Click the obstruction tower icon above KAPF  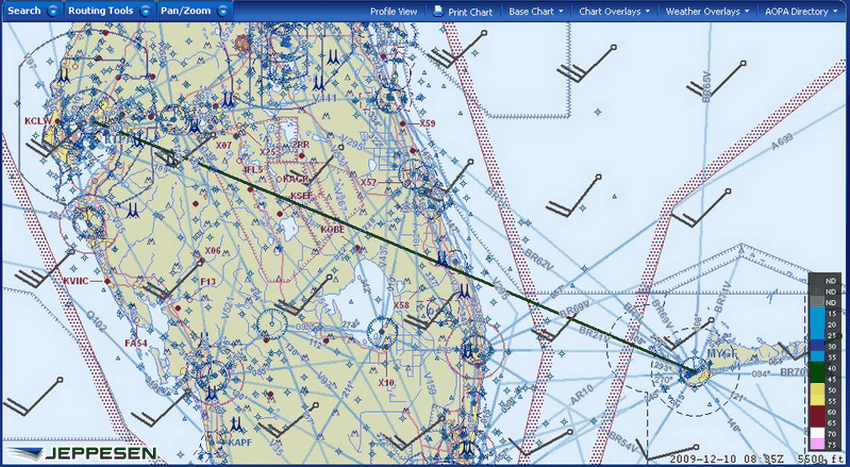coord(235,424)
